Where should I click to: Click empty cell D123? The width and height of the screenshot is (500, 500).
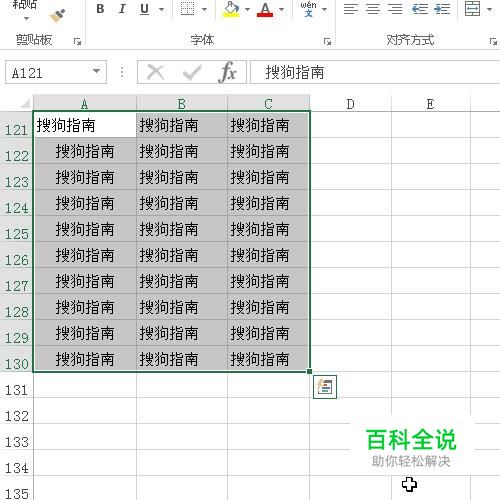(351, 177)
